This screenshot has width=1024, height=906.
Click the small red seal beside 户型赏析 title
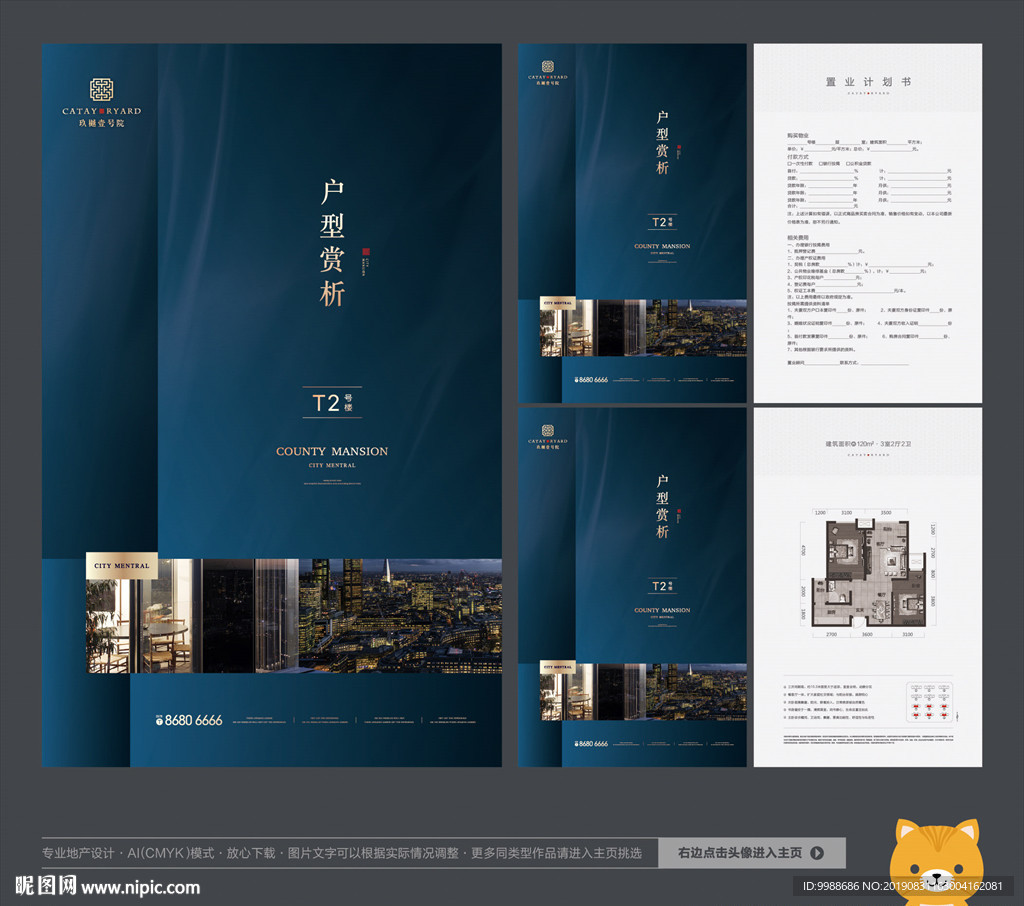[366, 254]
